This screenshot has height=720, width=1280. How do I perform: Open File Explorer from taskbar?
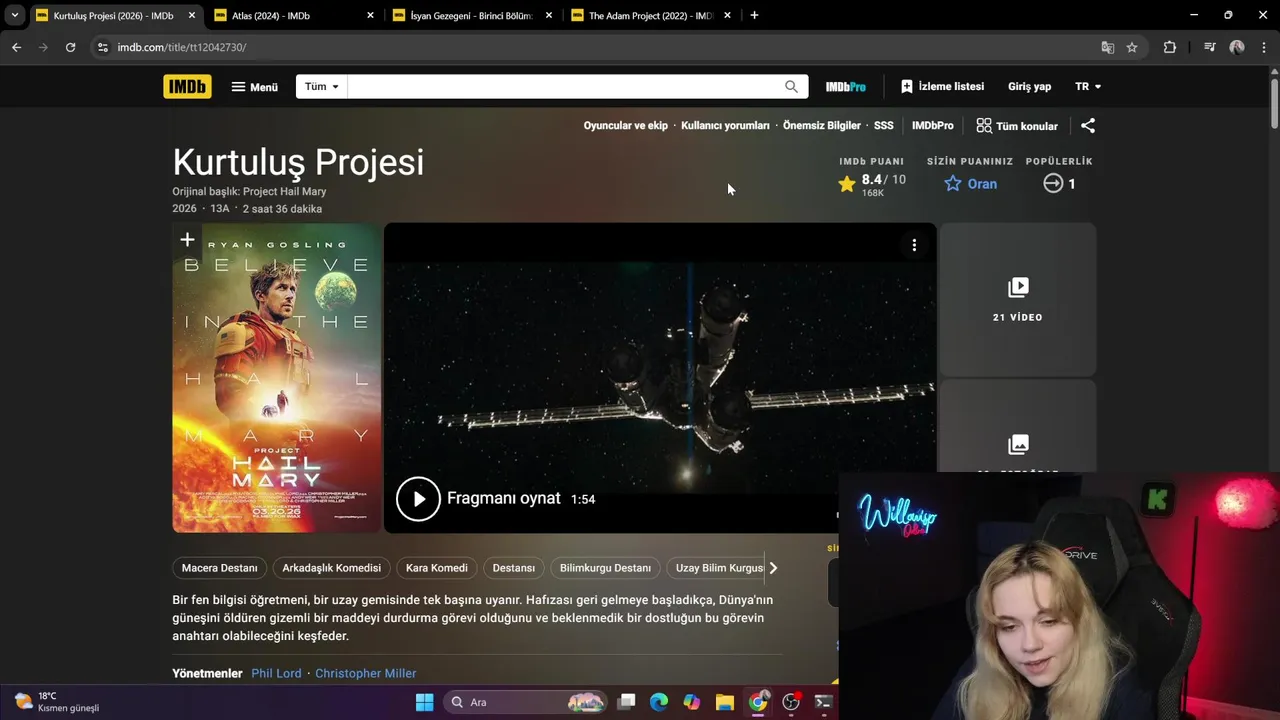point(725,702)
